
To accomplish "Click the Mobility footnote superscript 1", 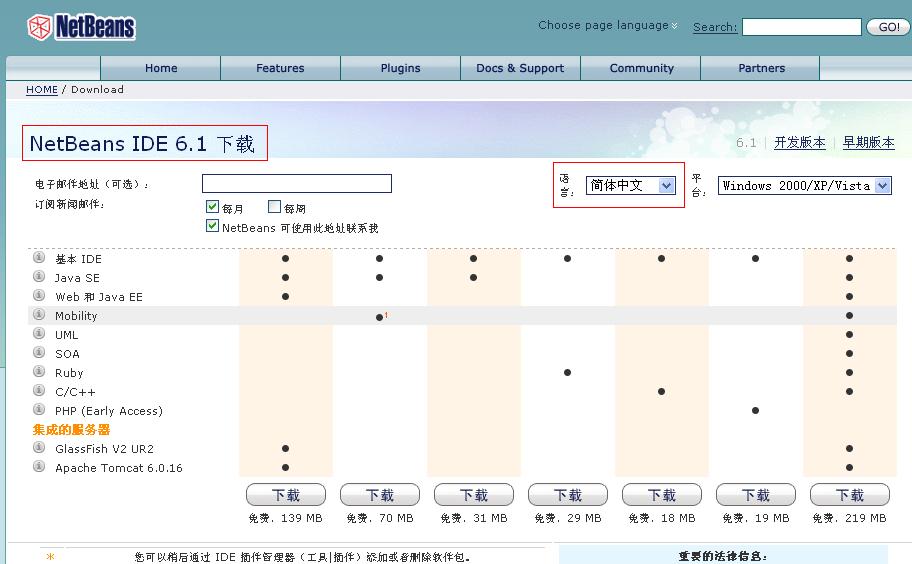I will [x=386, y=315].
